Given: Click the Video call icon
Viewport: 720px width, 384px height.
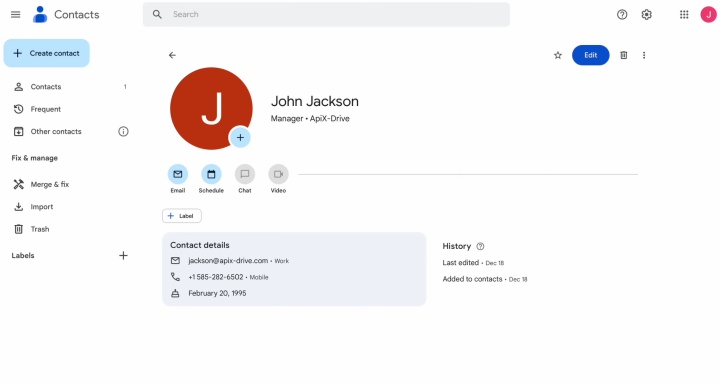Looking at the screenshot, I should point(278,174).
